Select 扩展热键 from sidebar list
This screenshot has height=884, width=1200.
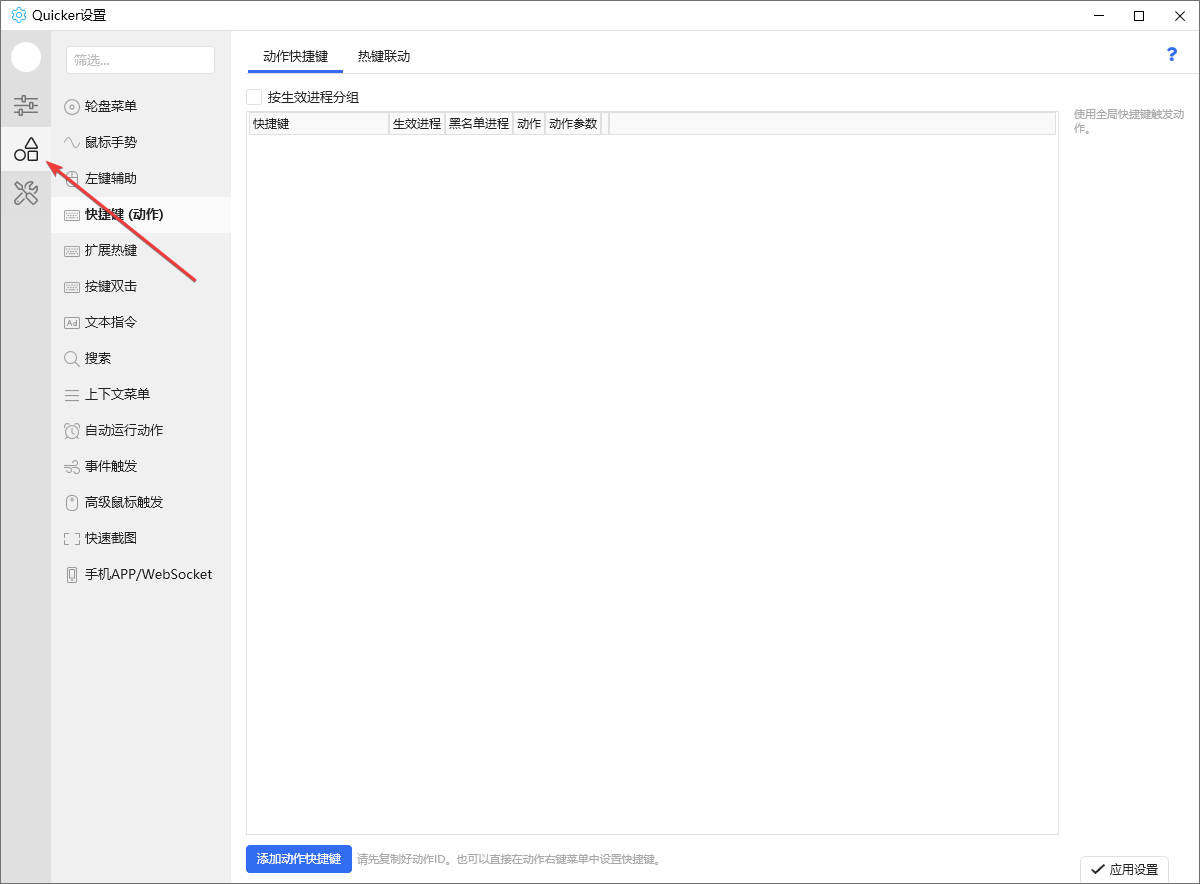(x=110, y=250)
